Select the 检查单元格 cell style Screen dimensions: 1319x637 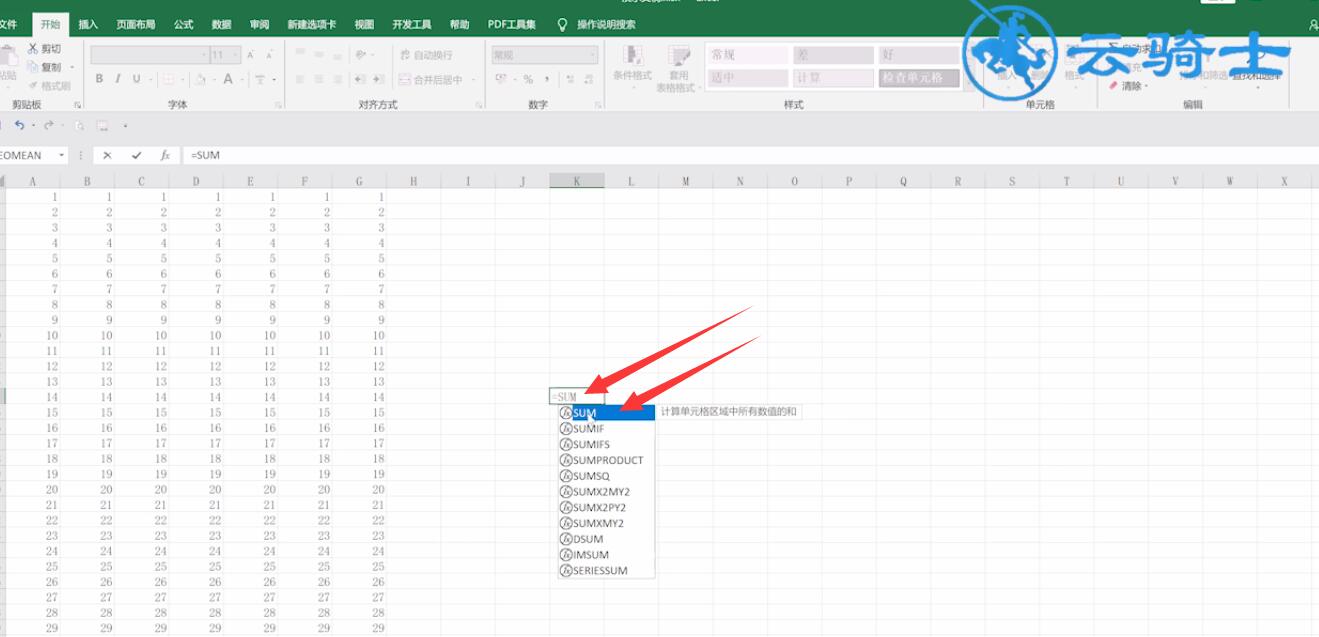point(919,78)
